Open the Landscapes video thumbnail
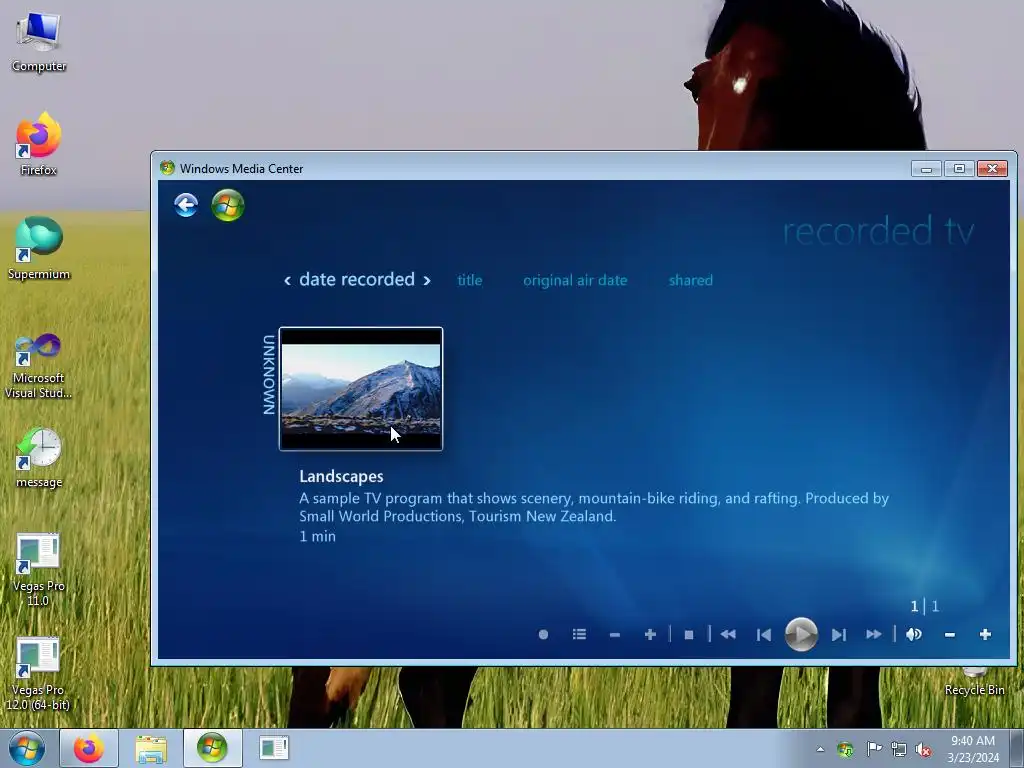Viewport: 1024px width, 768px height. click(361, 389)
